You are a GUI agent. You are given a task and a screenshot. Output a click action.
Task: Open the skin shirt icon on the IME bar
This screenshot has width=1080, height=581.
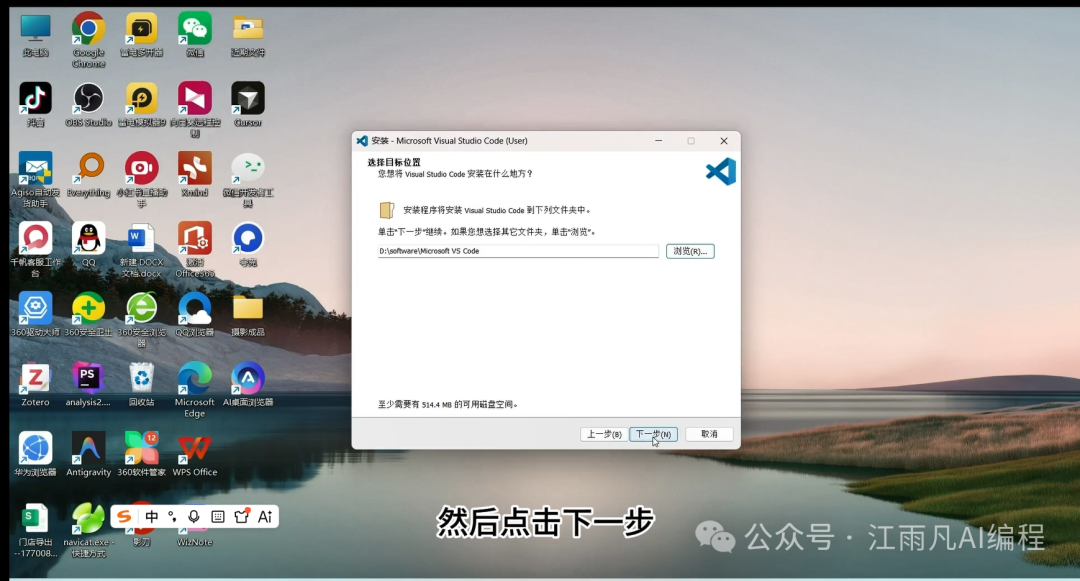coord(242,516)
